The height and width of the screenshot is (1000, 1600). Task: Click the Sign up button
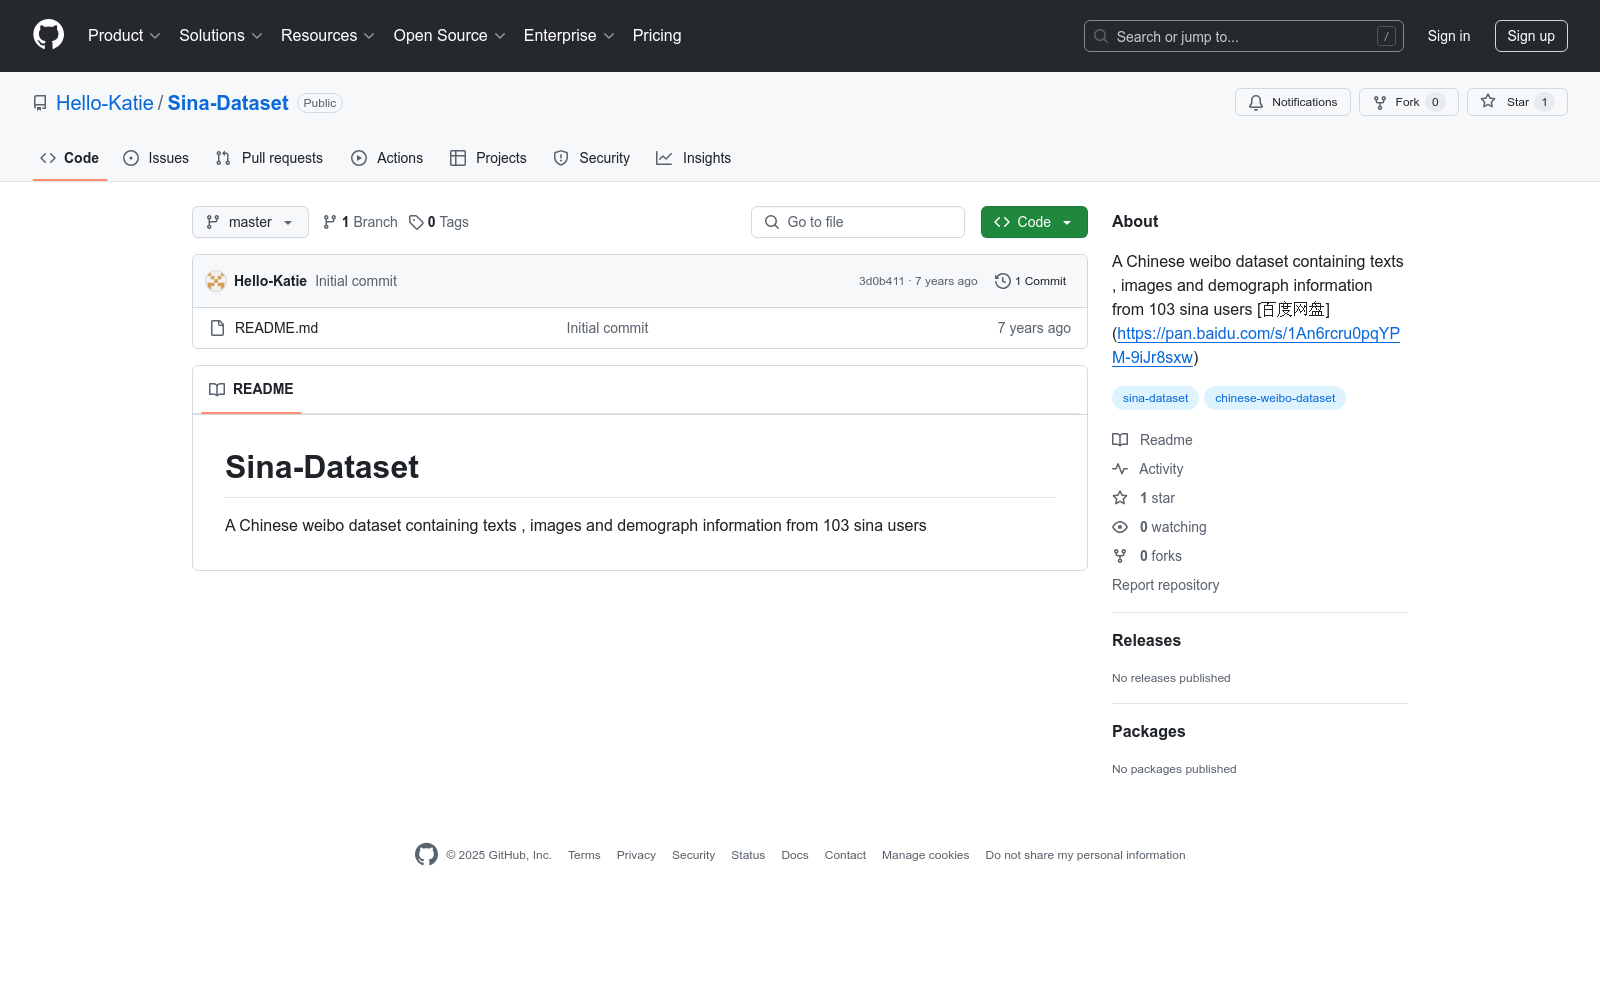(1531, 36)
